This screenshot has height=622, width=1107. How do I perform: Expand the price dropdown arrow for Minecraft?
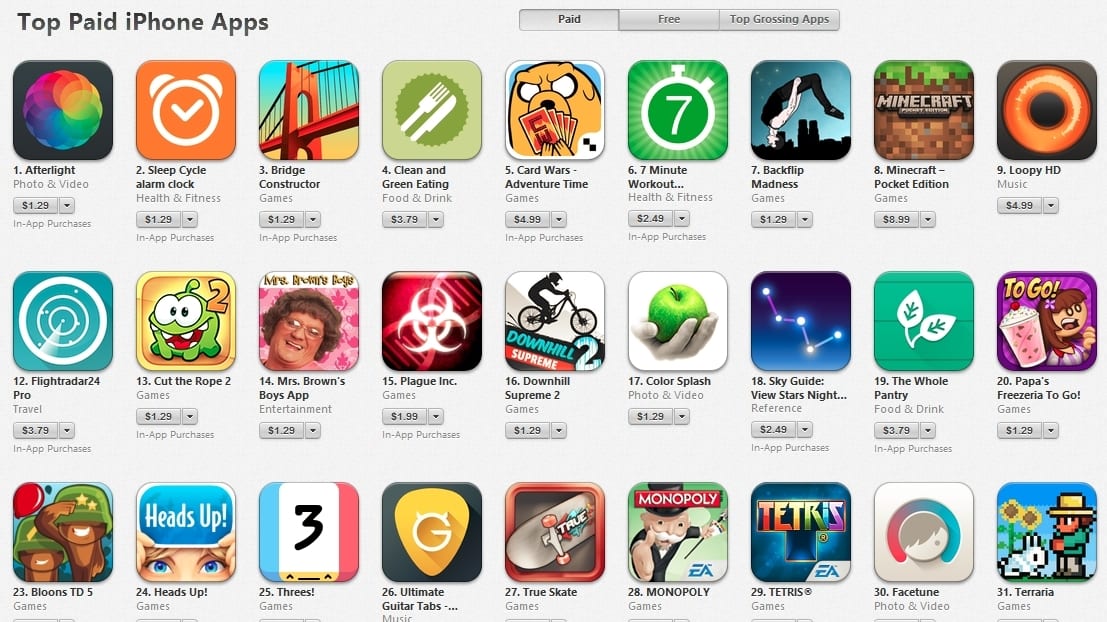[x=928, y=220]
